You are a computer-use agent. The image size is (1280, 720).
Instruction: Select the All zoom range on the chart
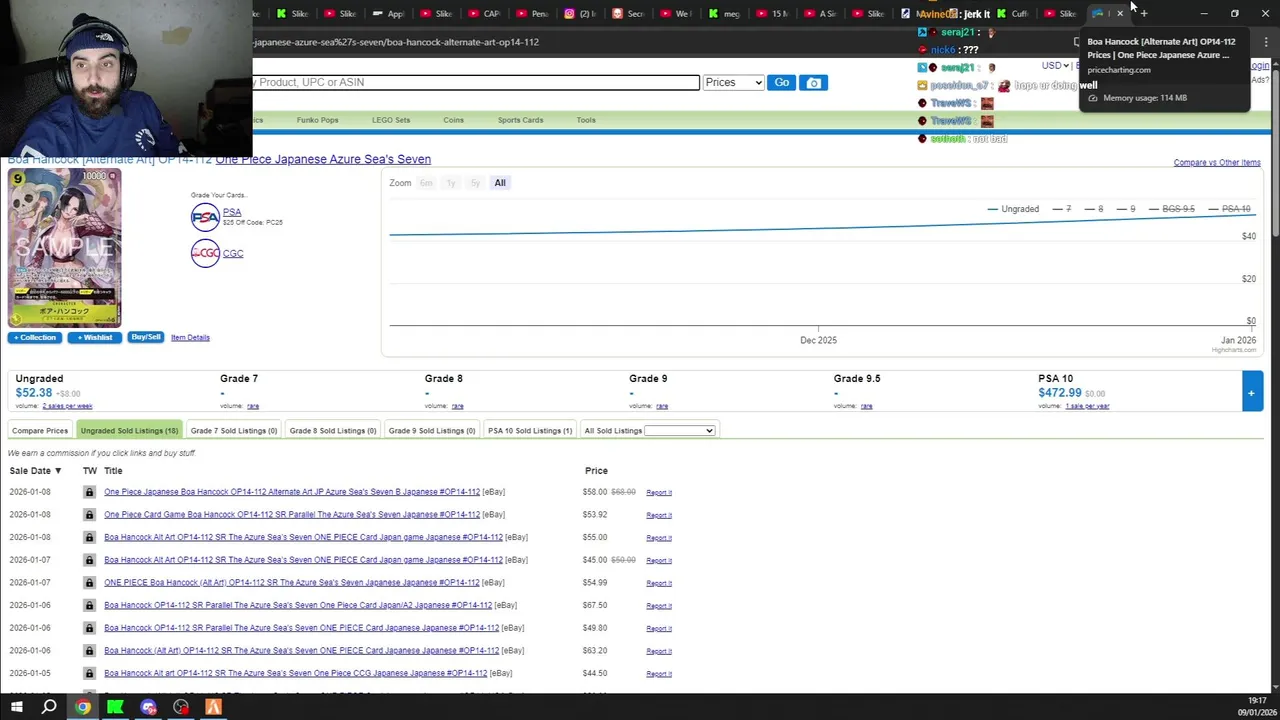[x=500, y=183]
